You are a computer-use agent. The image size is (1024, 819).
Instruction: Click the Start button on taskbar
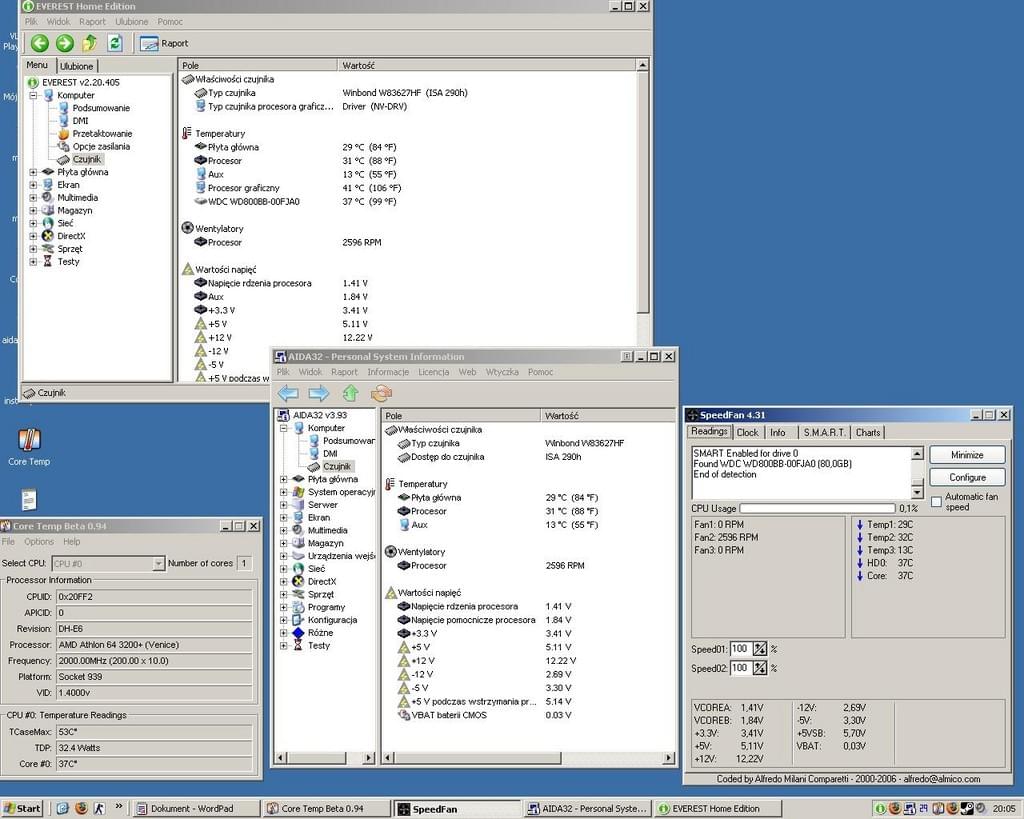pos(22,809)
